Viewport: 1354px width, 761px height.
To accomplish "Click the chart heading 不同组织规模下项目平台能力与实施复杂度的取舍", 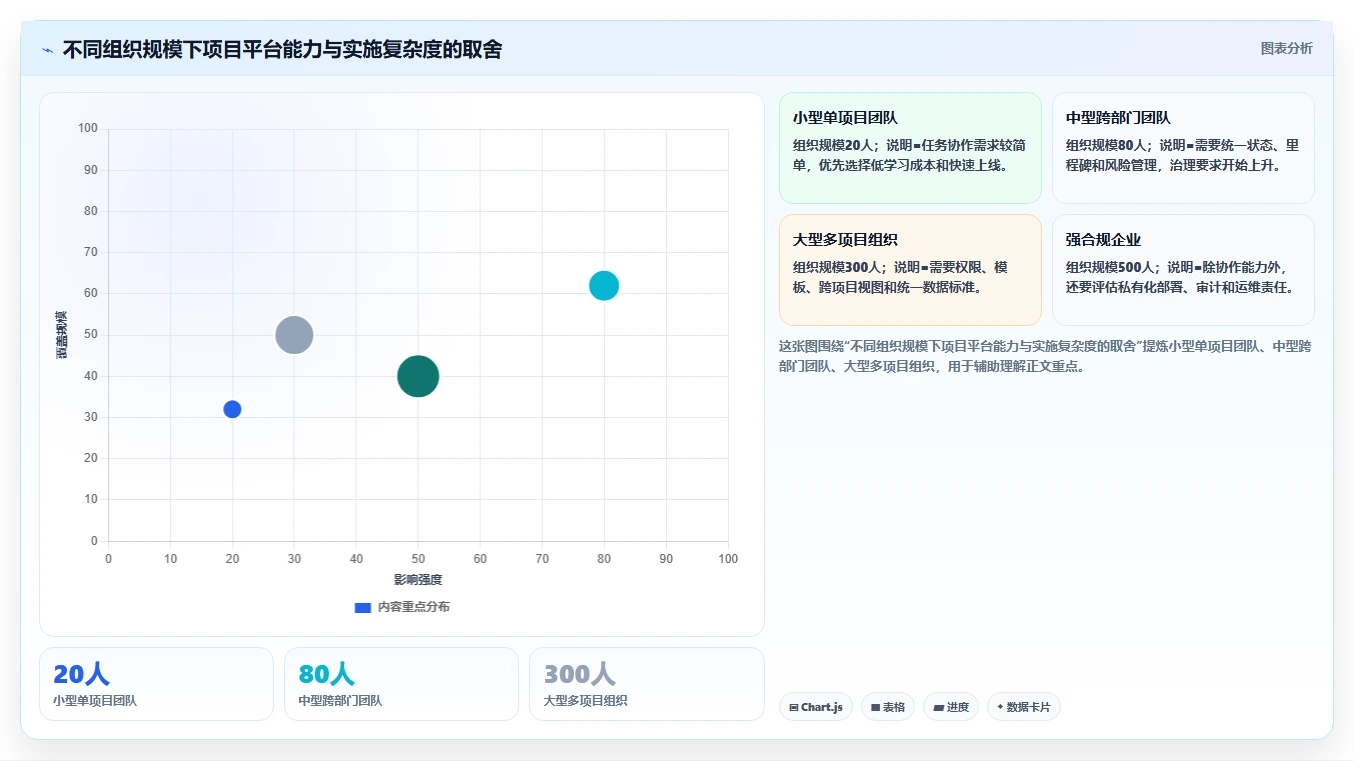I will [x=282, y=49].
